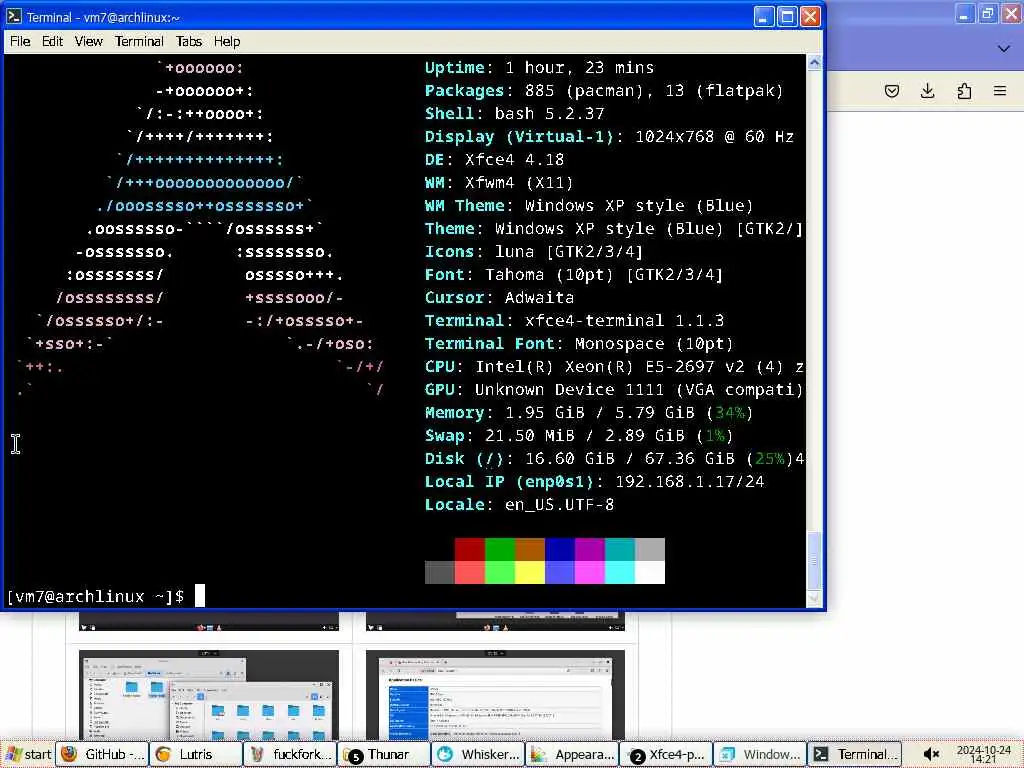The image size is (1024, 768).
Task: Restore down the Firefox window
Action: pyautogui.click(x=988, y=14)
